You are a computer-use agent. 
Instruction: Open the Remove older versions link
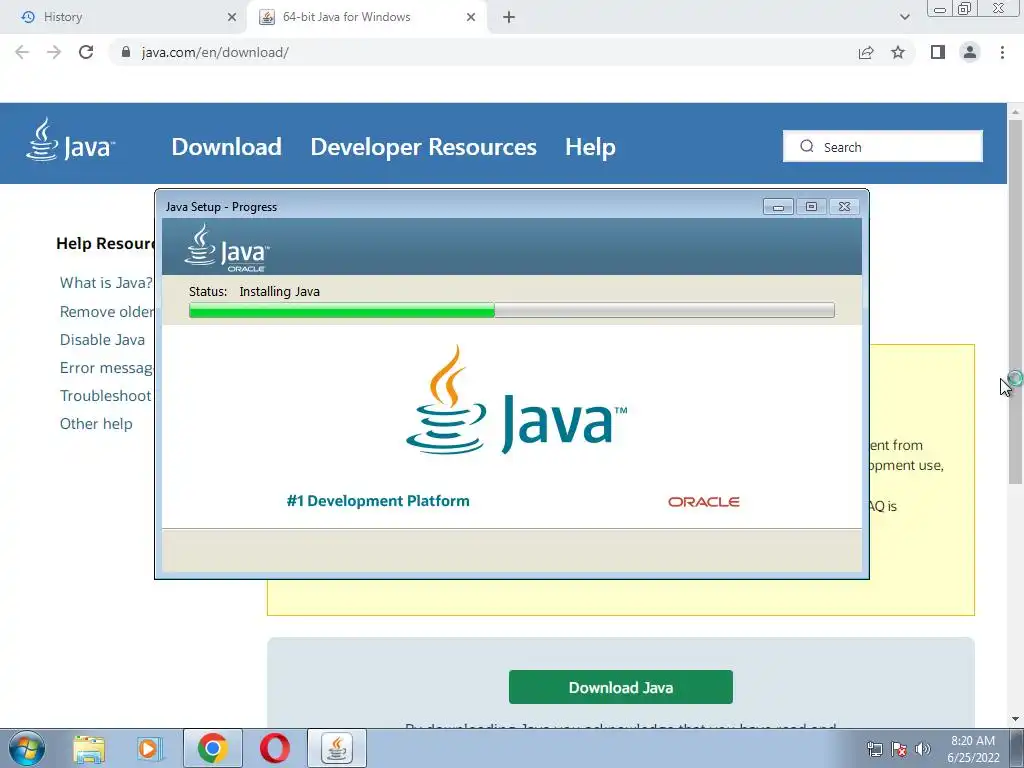107,312
